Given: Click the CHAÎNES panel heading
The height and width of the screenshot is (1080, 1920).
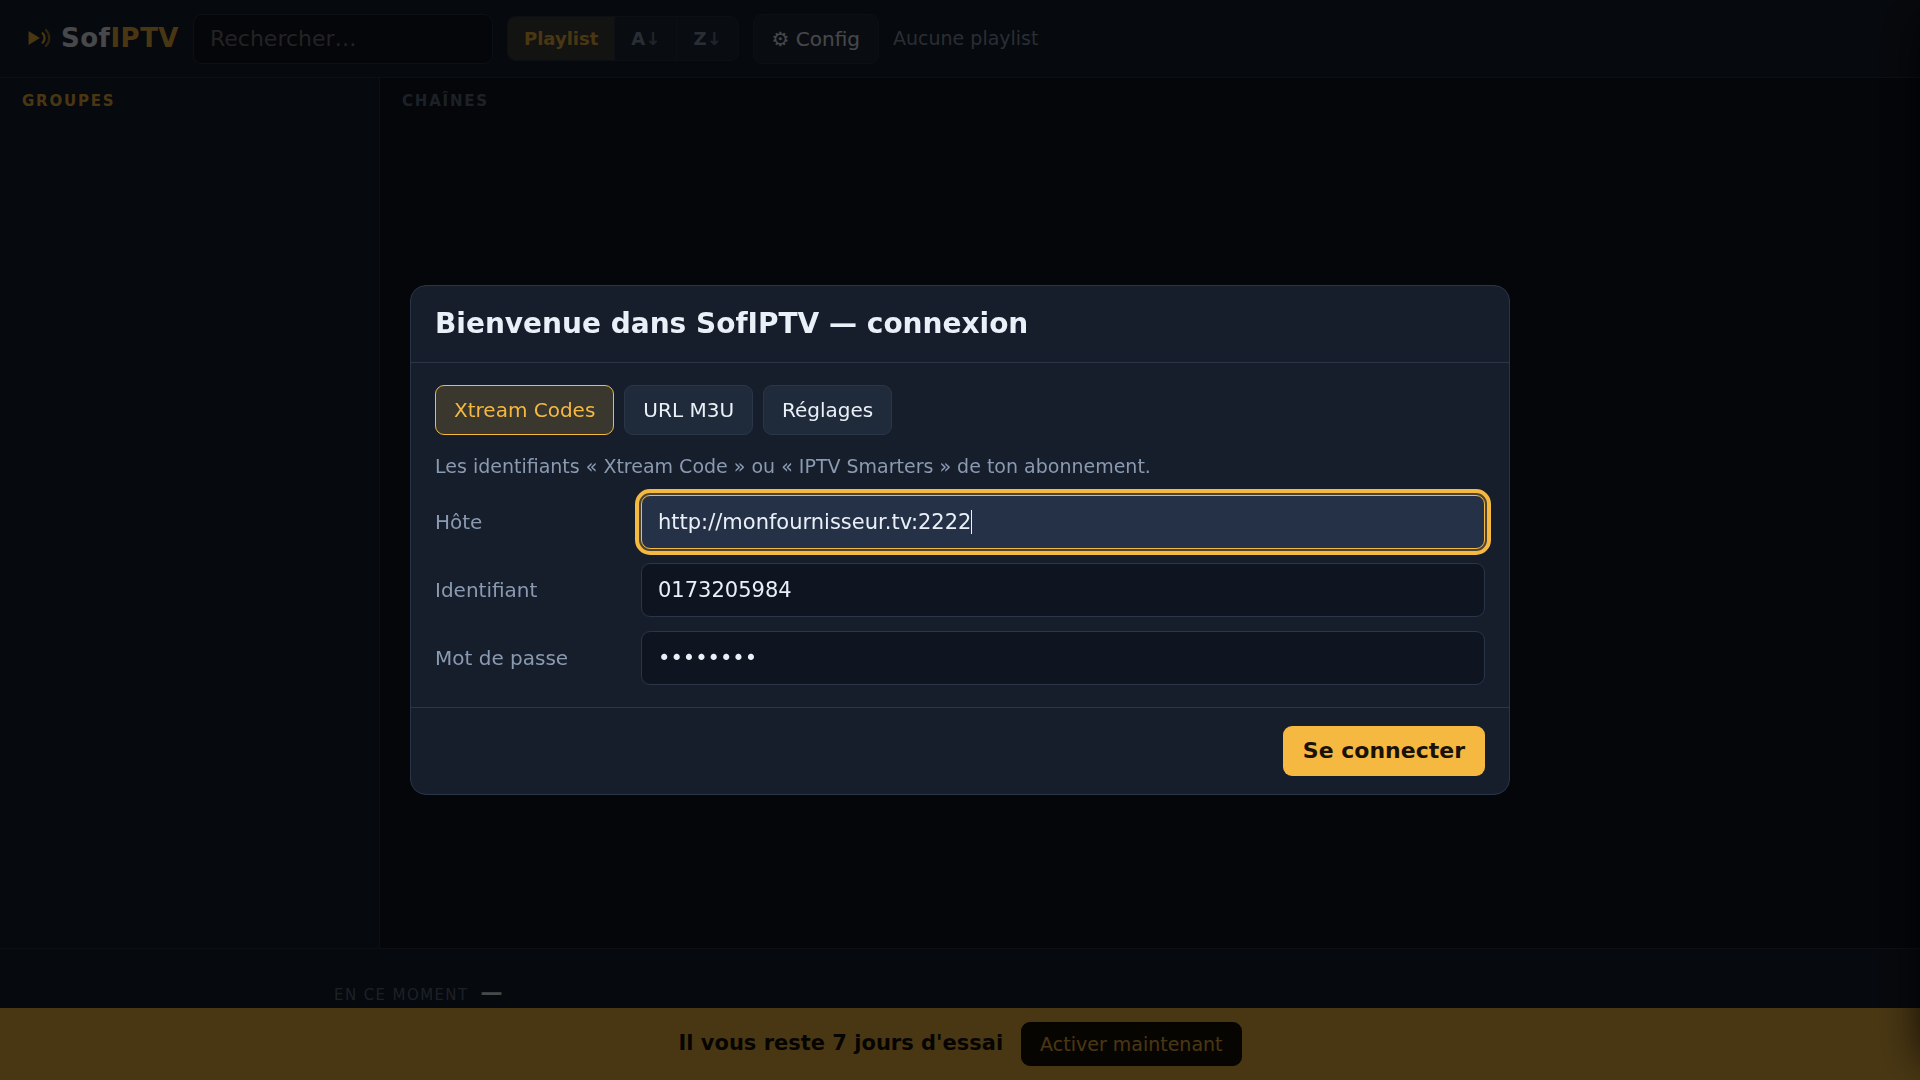Looking at the screenshot, I should pyautogui.click(x=445, y=100).
